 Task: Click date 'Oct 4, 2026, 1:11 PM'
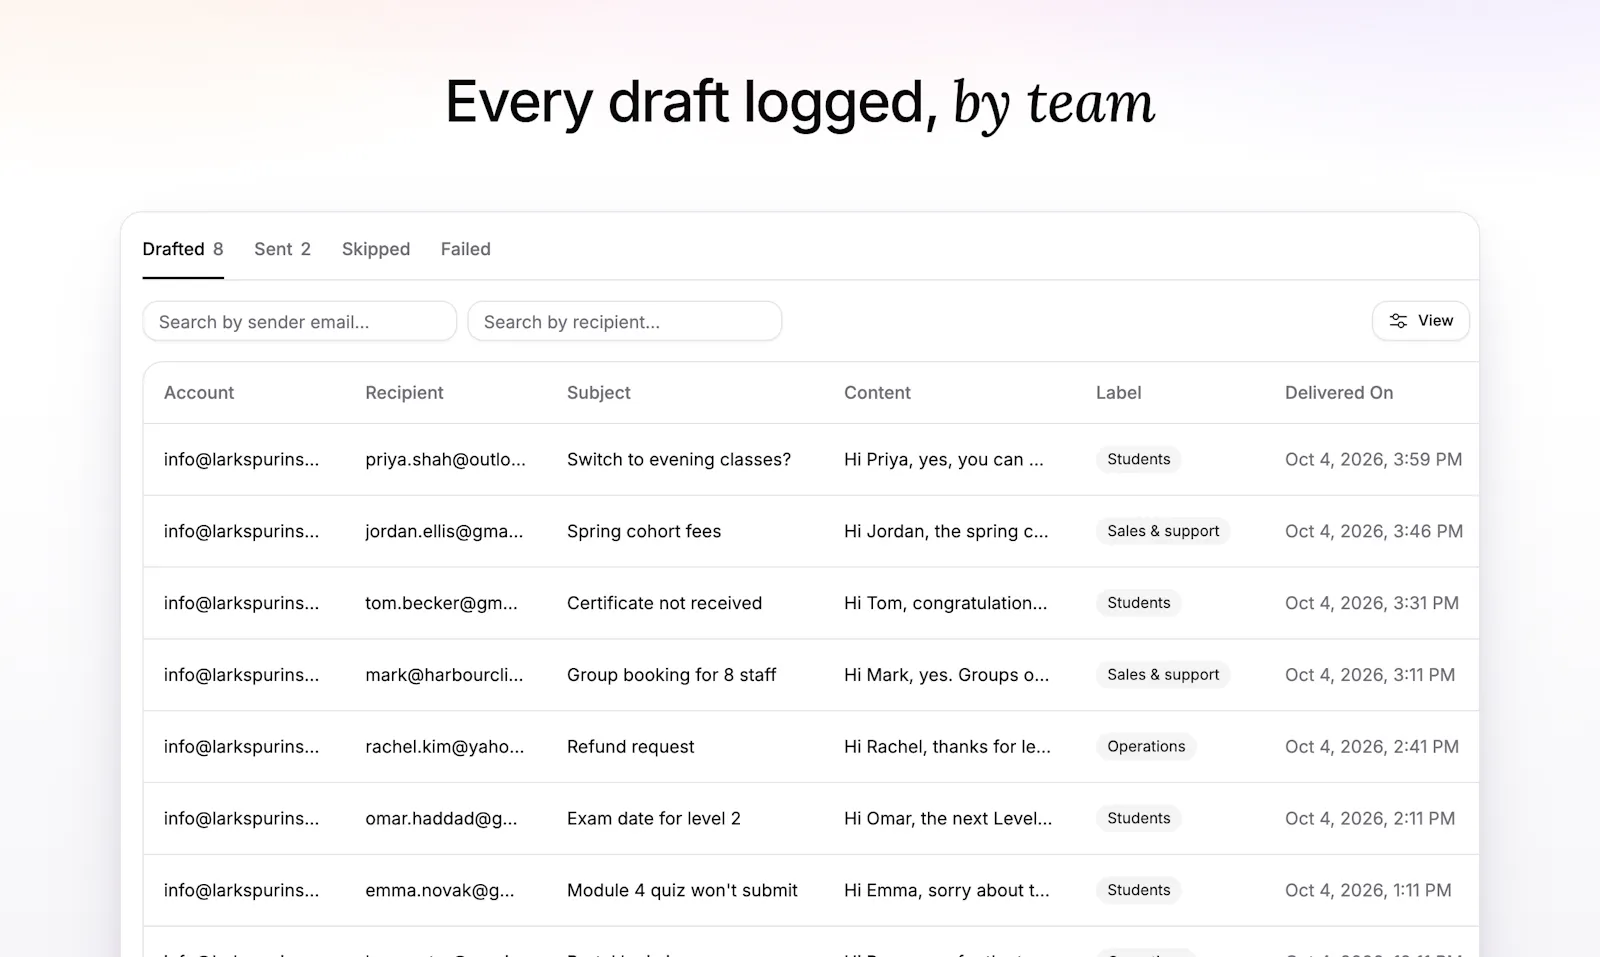click(x=1368, y=891)
